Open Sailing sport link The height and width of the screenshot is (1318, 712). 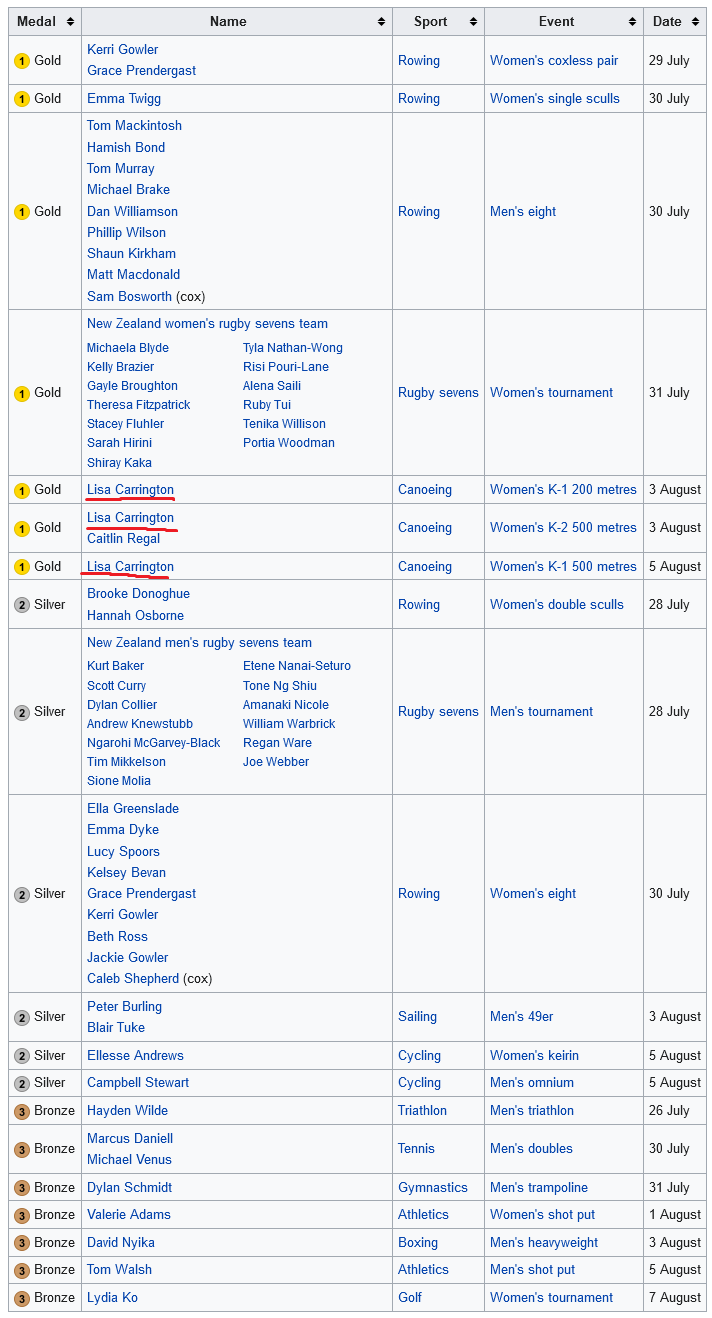point(417,1016)
